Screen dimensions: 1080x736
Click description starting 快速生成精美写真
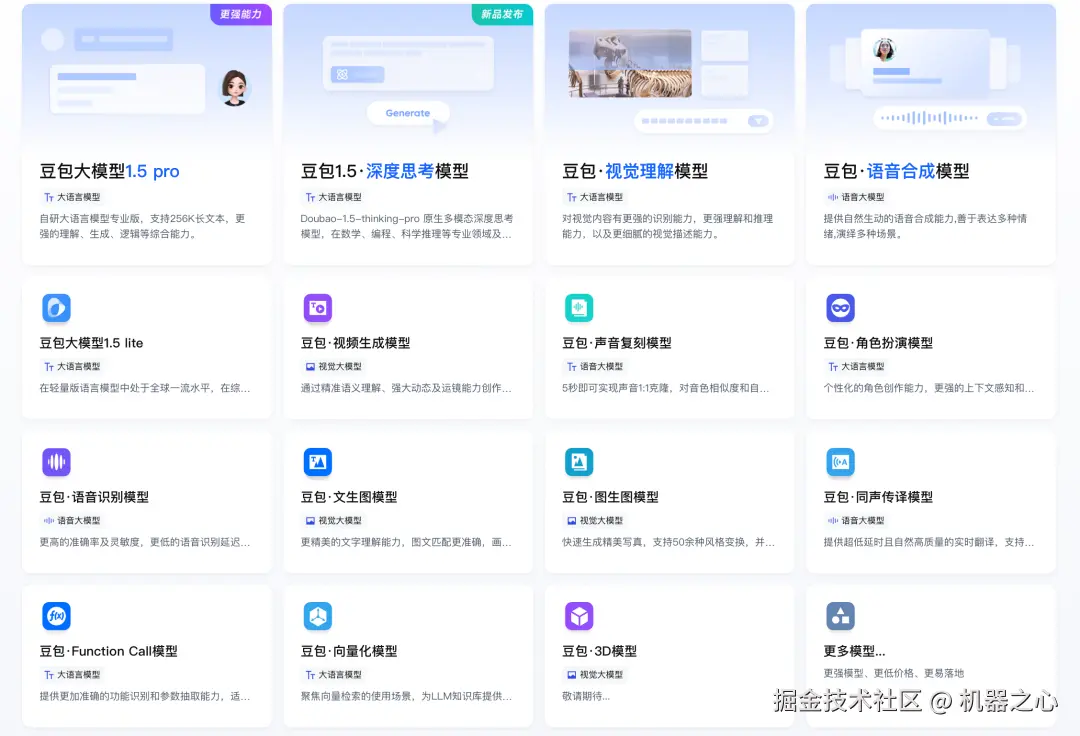click(668, 542)
